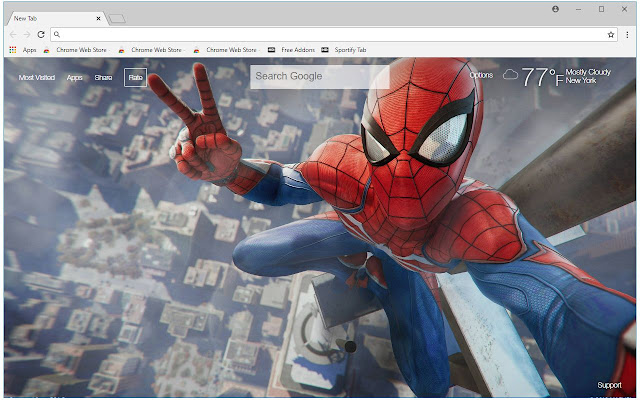Image resolution: width=640 pixels, height=400 pixels.
Task: Open the Share menu
Action: pyautogui.click(x=103, y=78)
